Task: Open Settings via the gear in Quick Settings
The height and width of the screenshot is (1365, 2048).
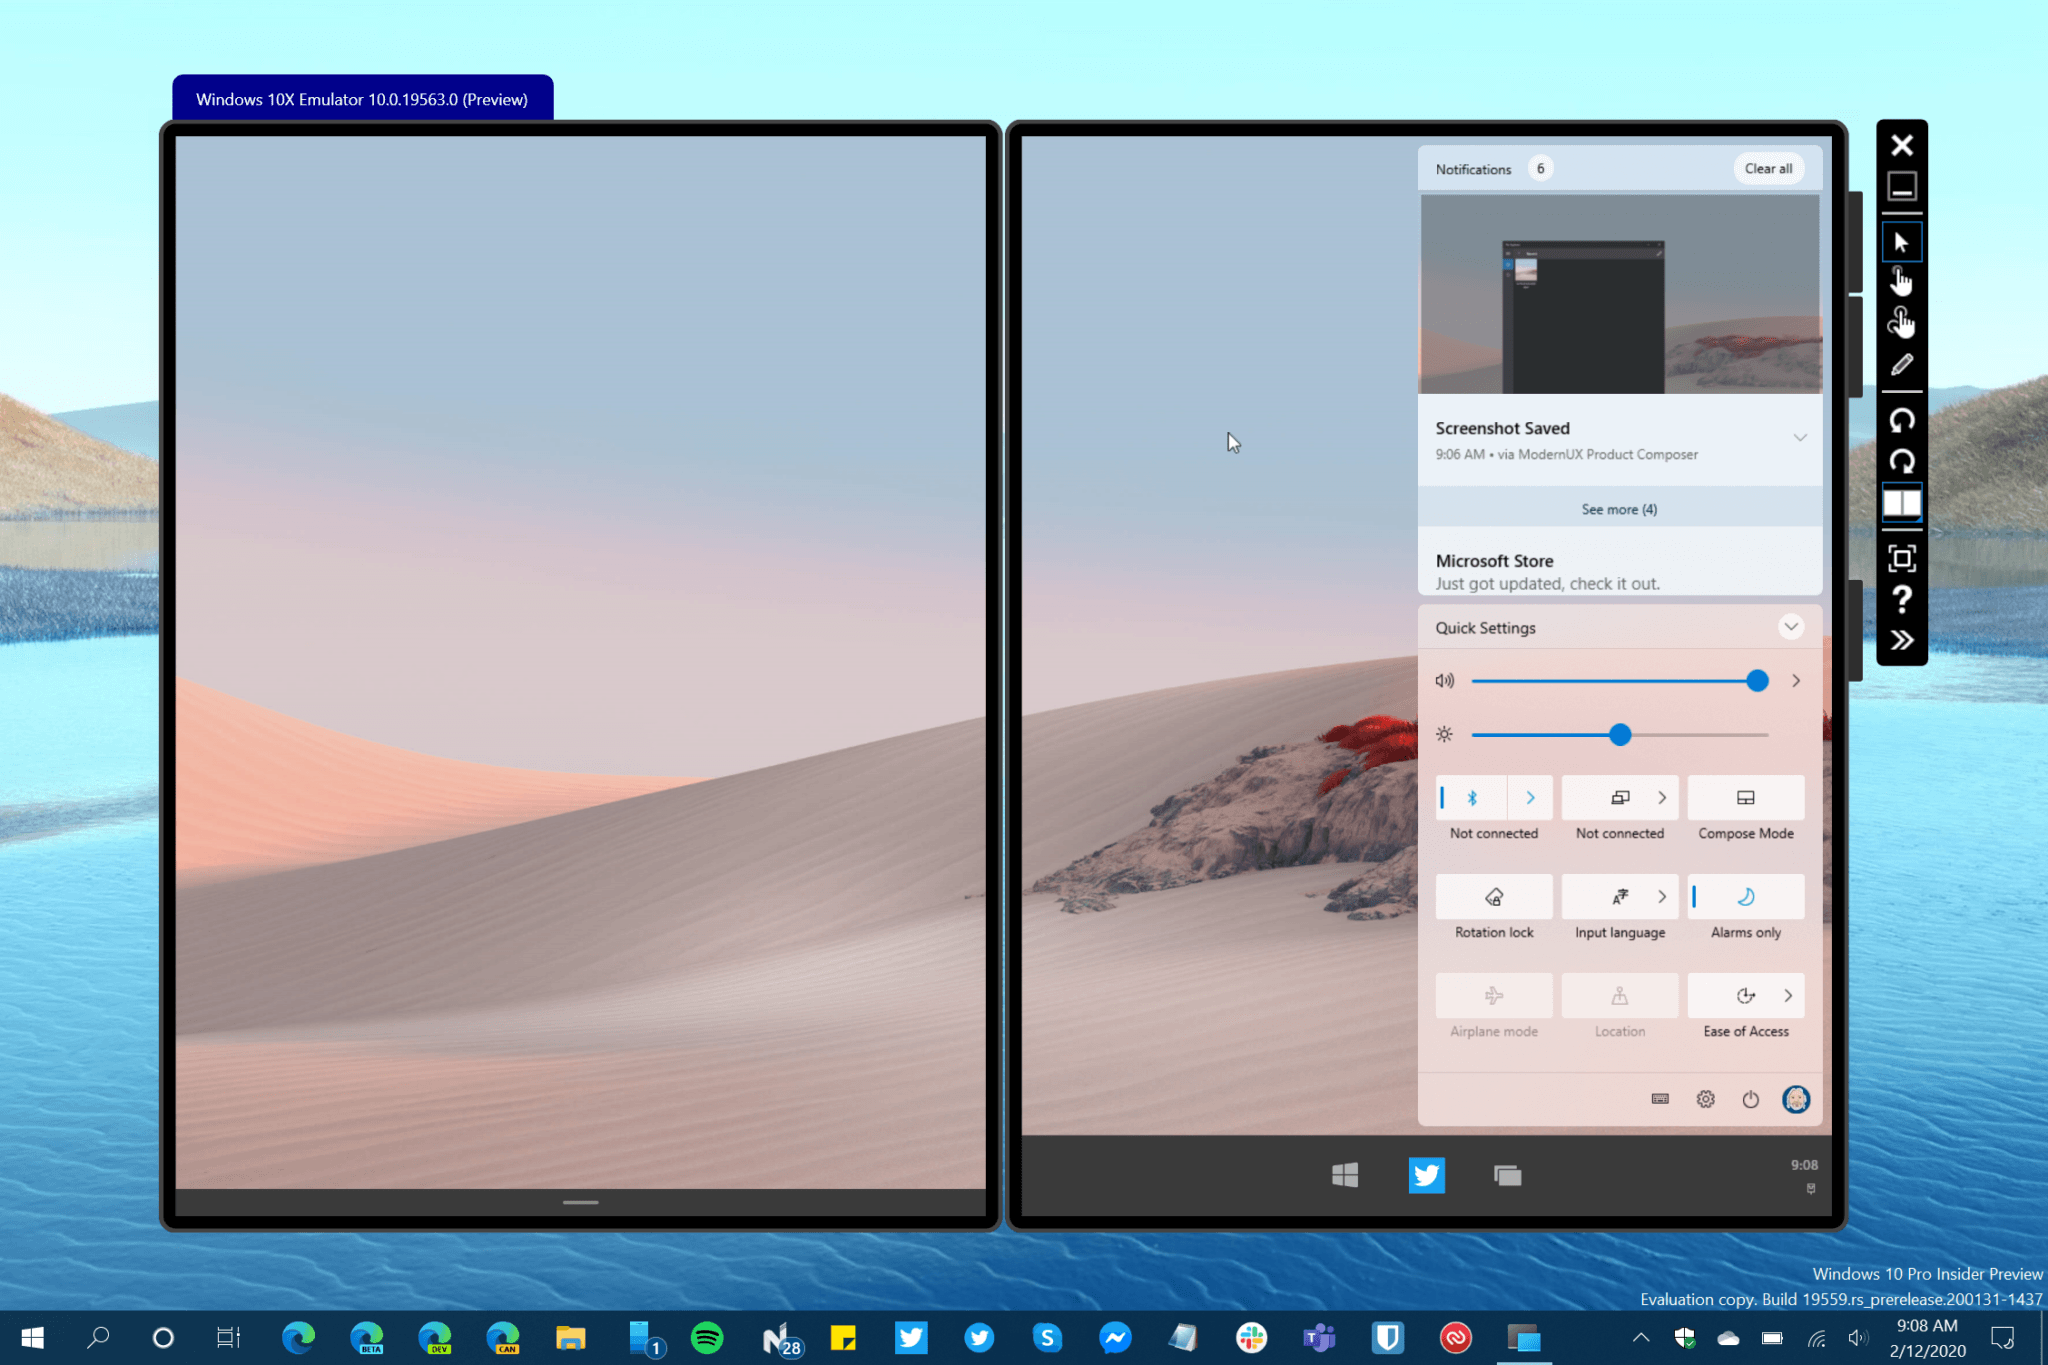Action: tap(1705, 1098)
